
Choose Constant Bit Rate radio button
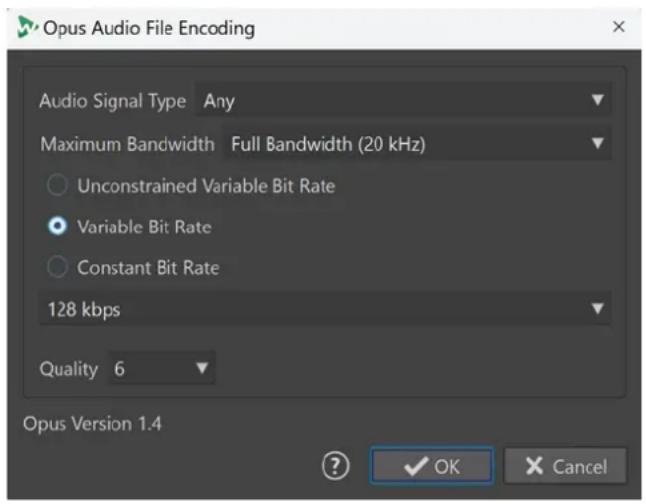point(57,267)
